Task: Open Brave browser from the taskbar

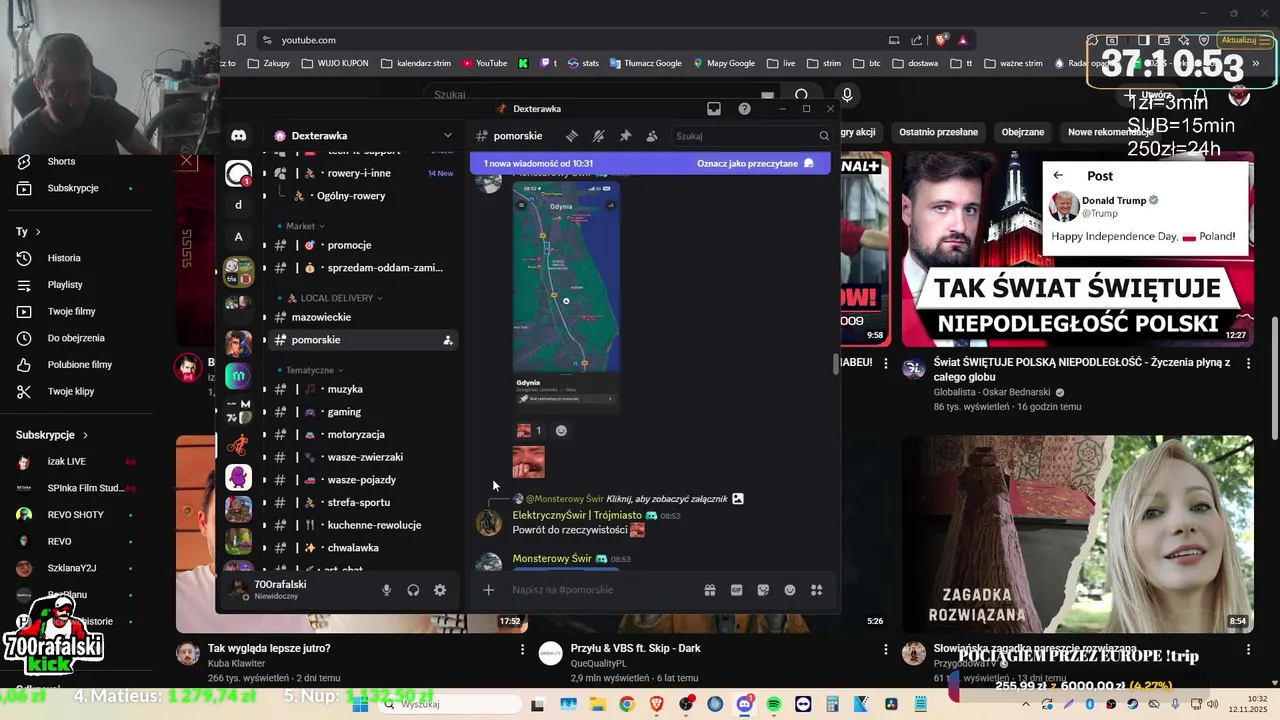Action: click(657, 705)
